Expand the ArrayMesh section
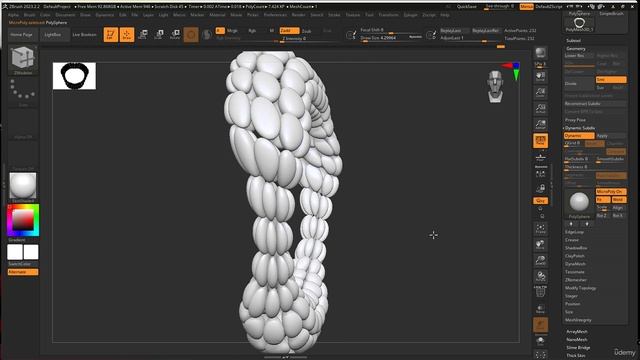This screenshot has width=640, height=360. click(577, 332)
